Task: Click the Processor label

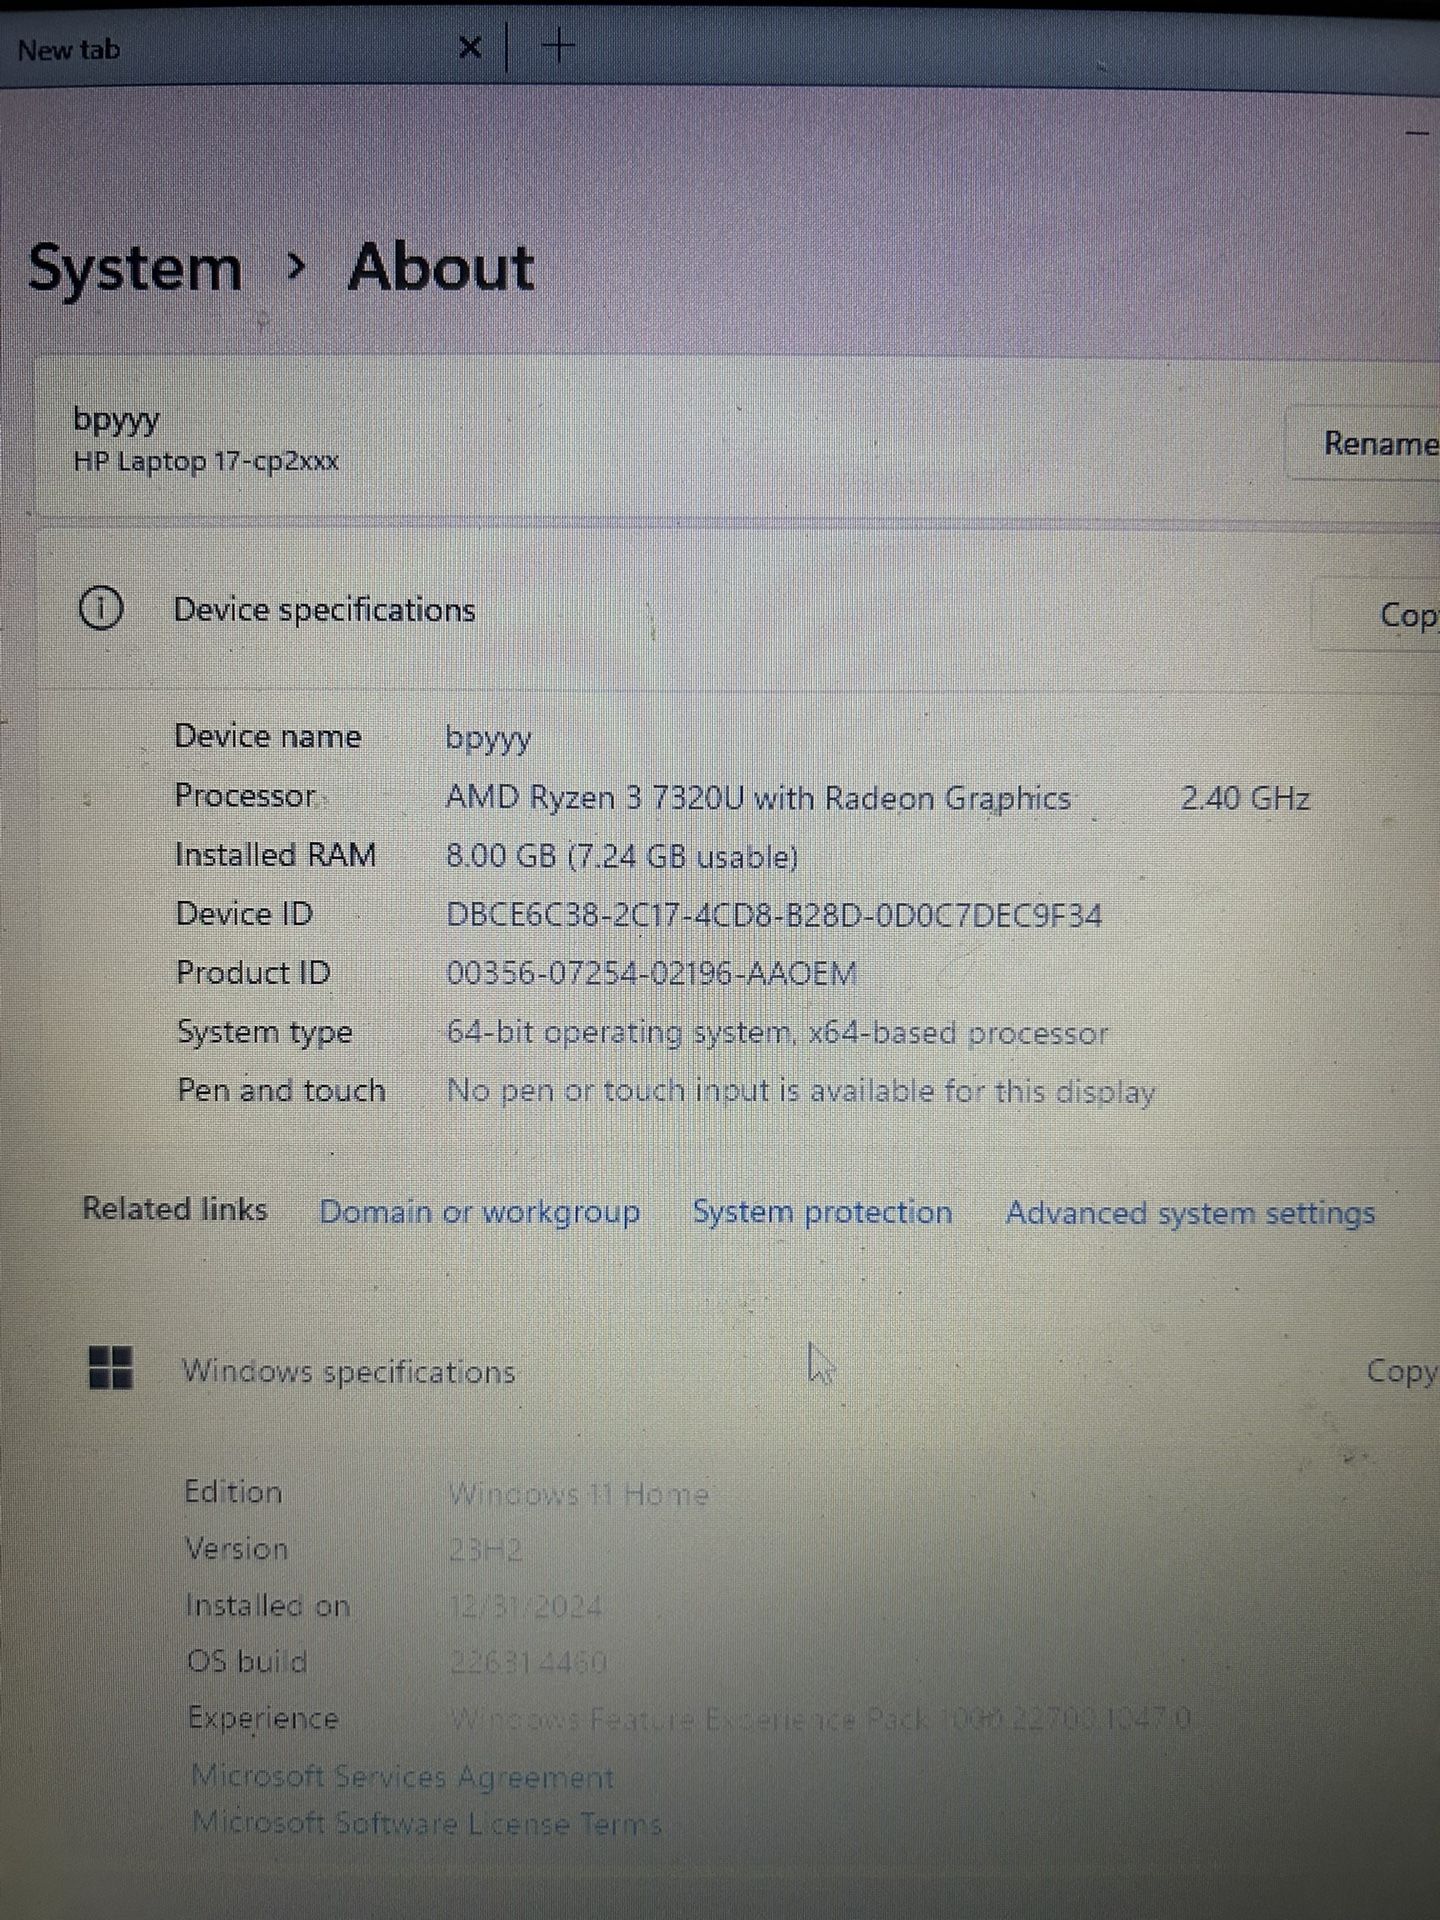Action: click(245, 796)
